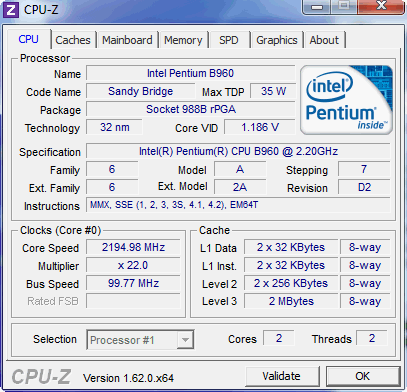This screenshot has height=392, width=407.
Task: Click the Name field Intel Pentium B960
Action: tap(191, 73)
